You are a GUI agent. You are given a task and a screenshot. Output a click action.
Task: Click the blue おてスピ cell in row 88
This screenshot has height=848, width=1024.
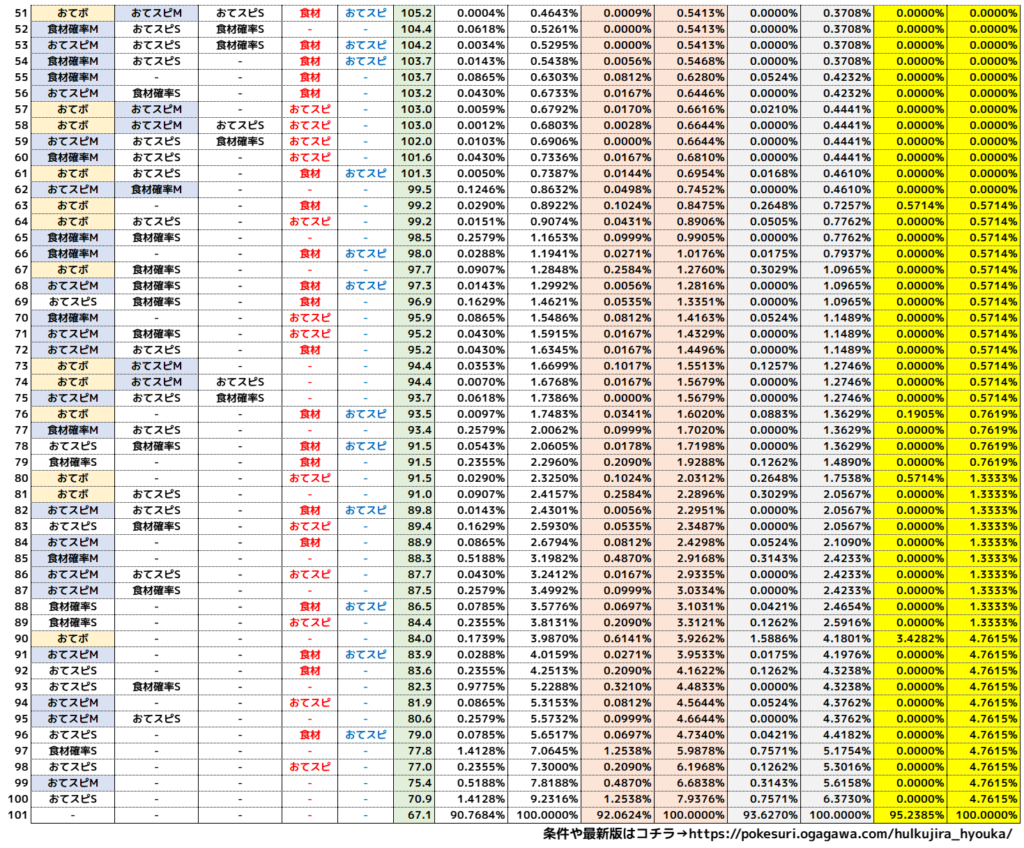click(365, 606)
